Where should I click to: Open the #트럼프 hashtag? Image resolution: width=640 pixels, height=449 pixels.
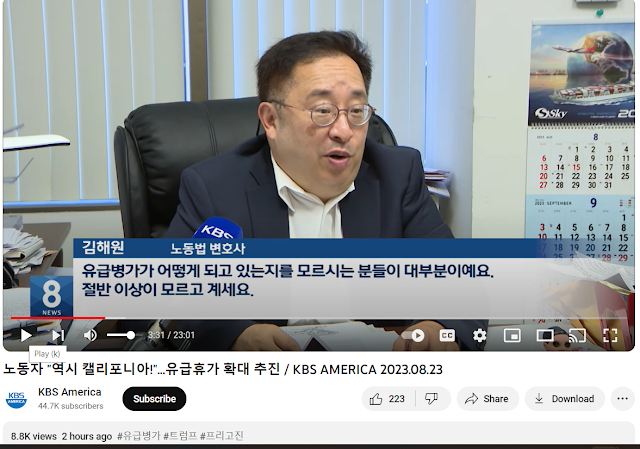coord(180,436)
